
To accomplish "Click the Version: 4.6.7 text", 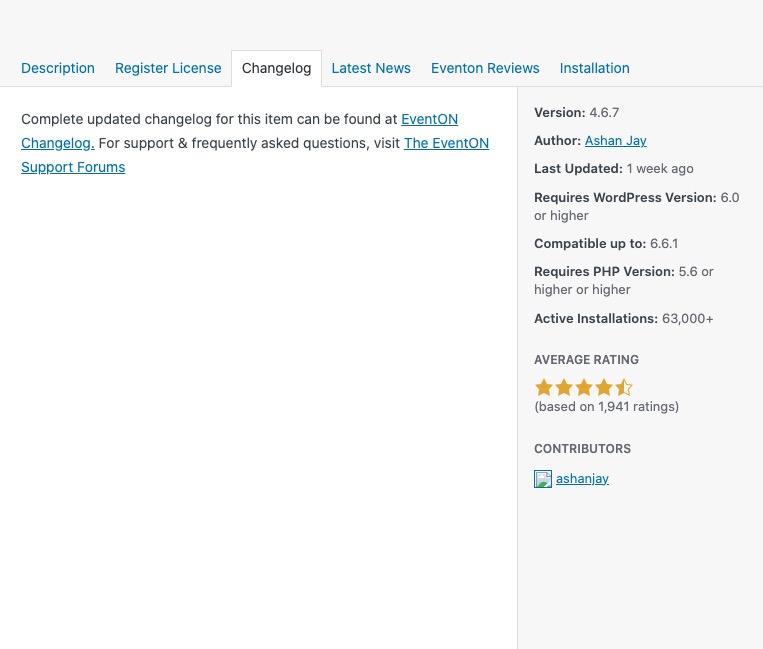I will pyautogui.click(x=577, y=113).
